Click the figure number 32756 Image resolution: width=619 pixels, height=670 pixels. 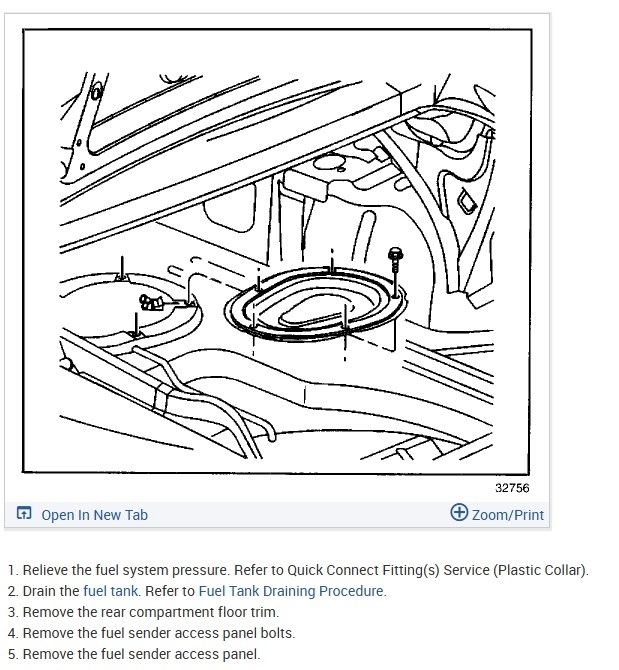coord(512,488)
